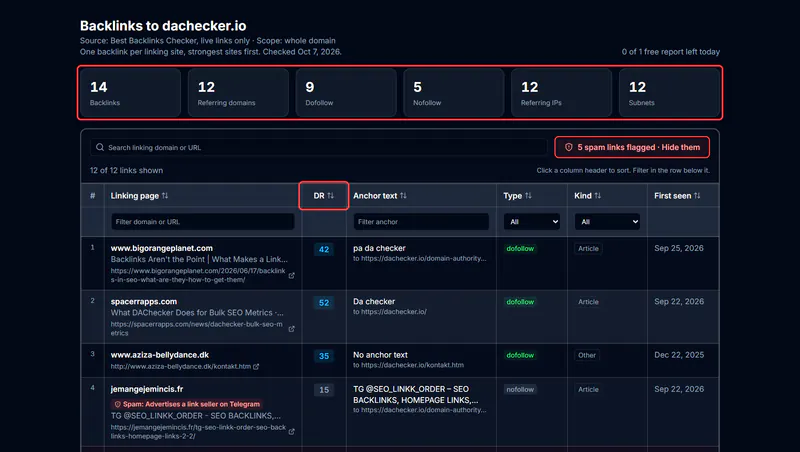Click the bigorangeplanet backlinks URL
Viewport: 800px width, 452px height.
pyautogui.click(x=198, y=275)
